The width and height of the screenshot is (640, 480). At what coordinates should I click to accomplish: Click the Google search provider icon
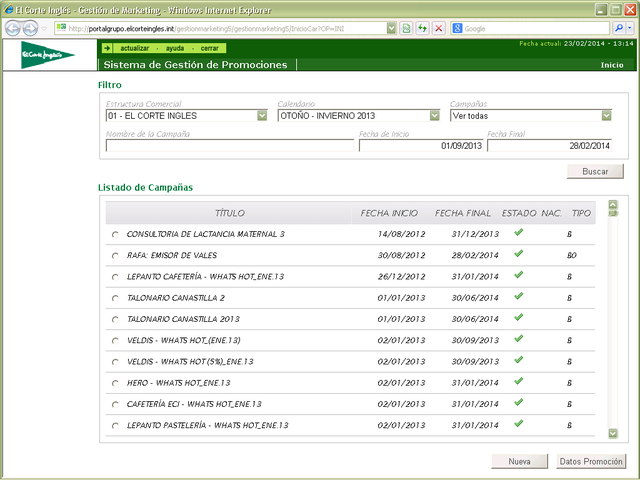pos(458,28)
